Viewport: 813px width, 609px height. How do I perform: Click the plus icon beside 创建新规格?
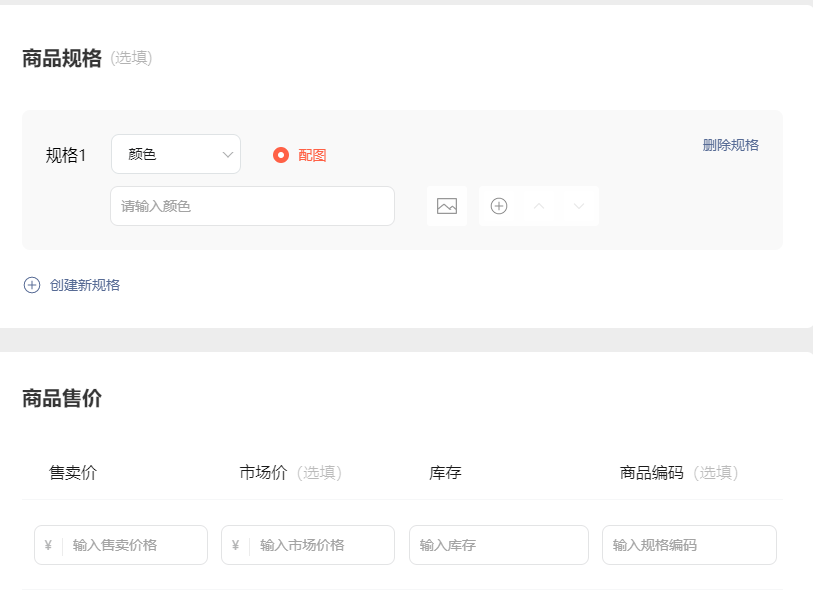pos(32,285)
